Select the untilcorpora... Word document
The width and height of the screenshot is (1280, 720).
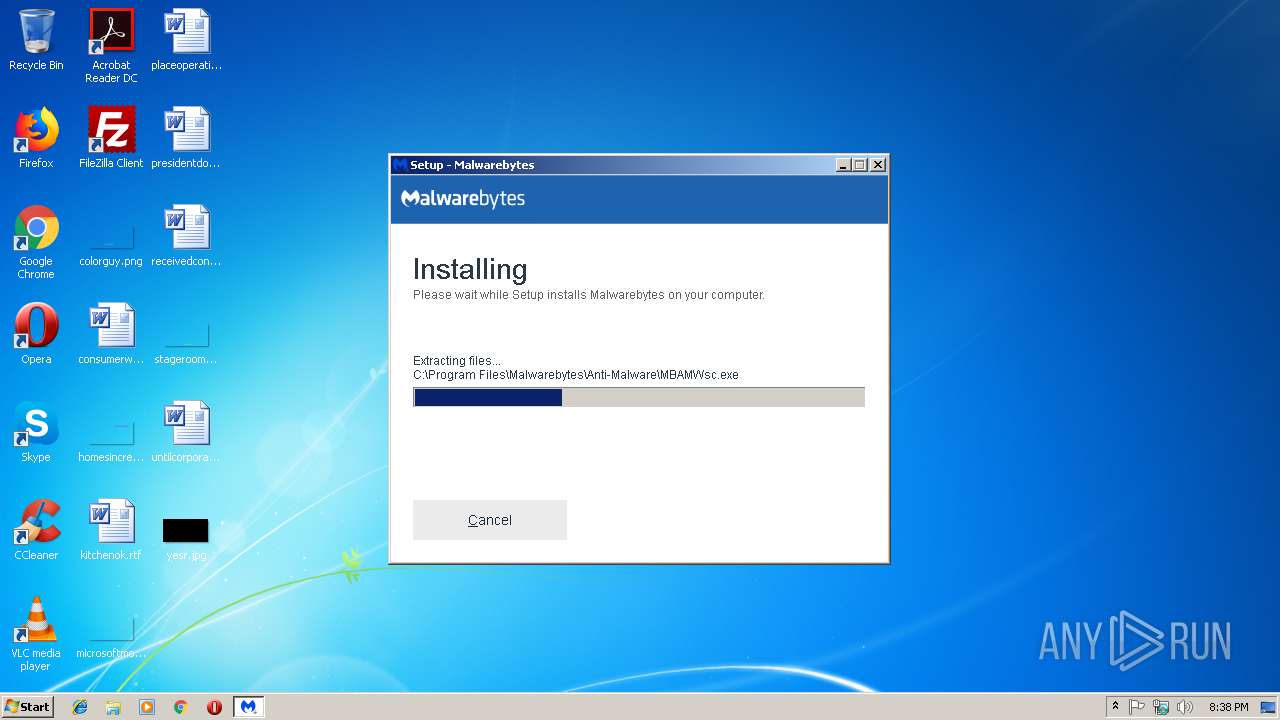[186, 432]
